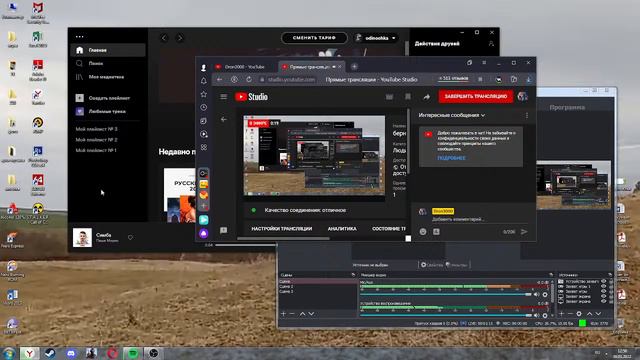Open the playlist № 2 entry in Spotify
640x360 pixels.
coord(96,140)
